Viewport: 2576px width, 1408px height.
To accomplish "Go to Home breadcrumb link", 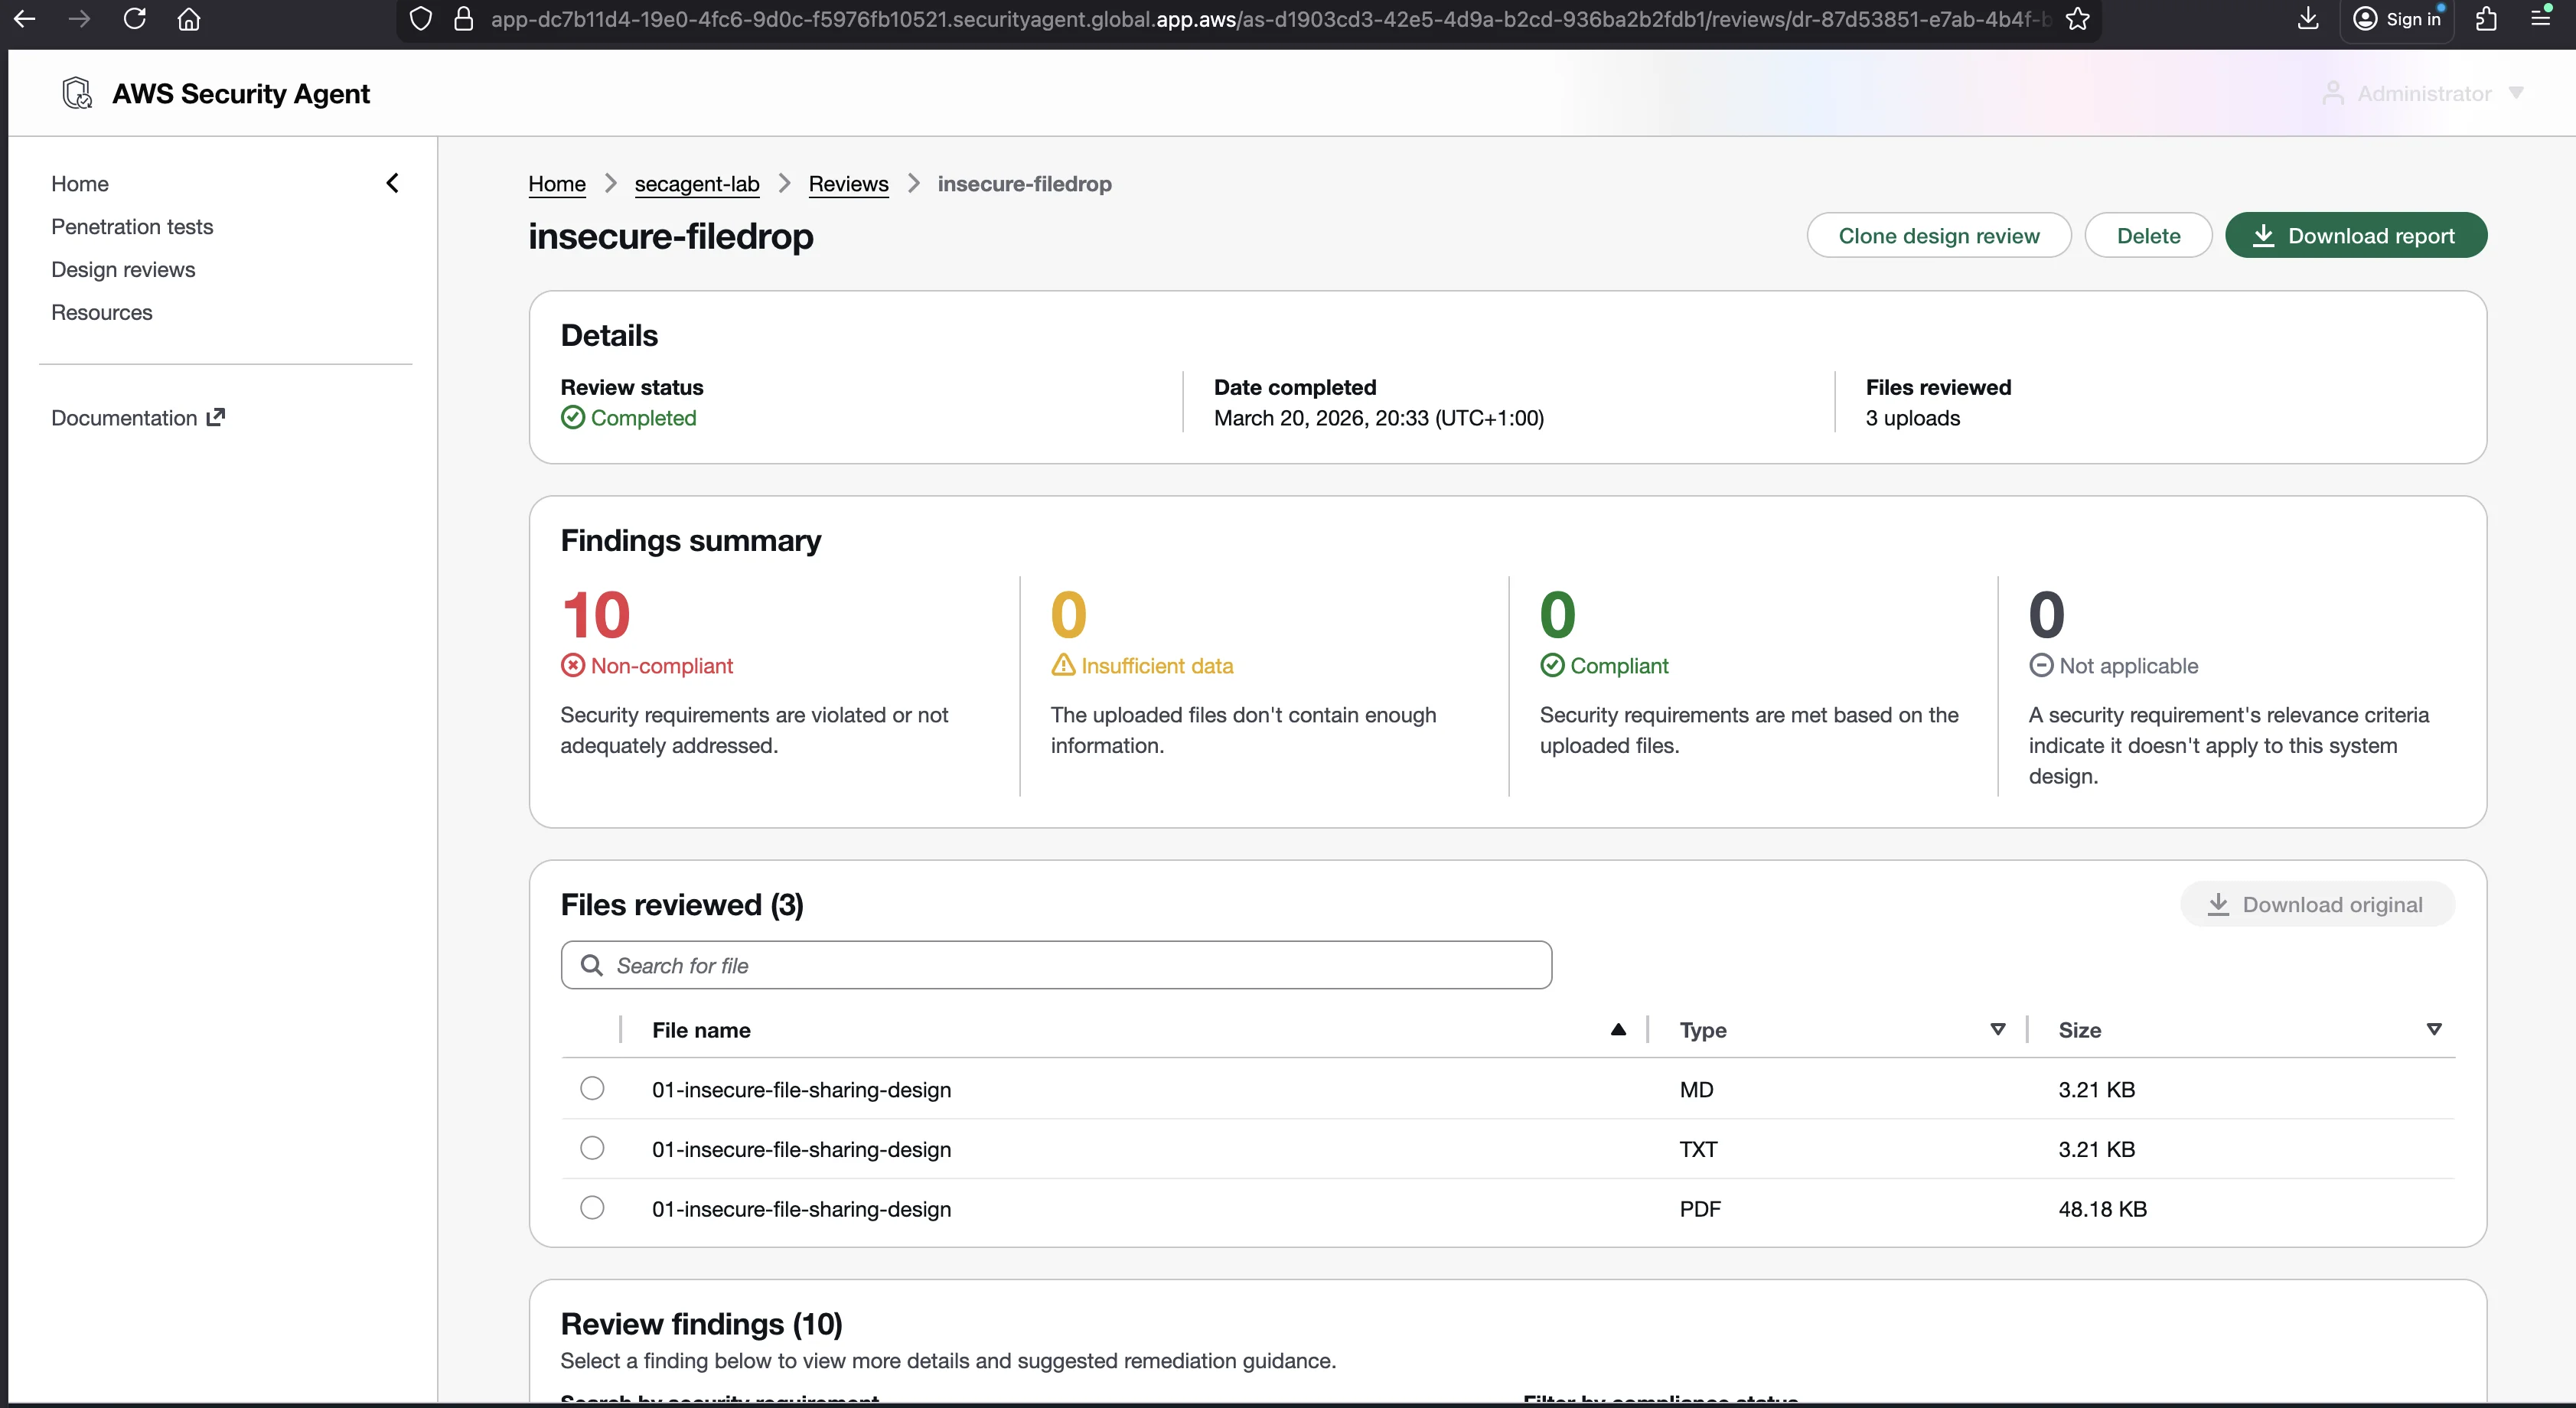I will point(557,184).
